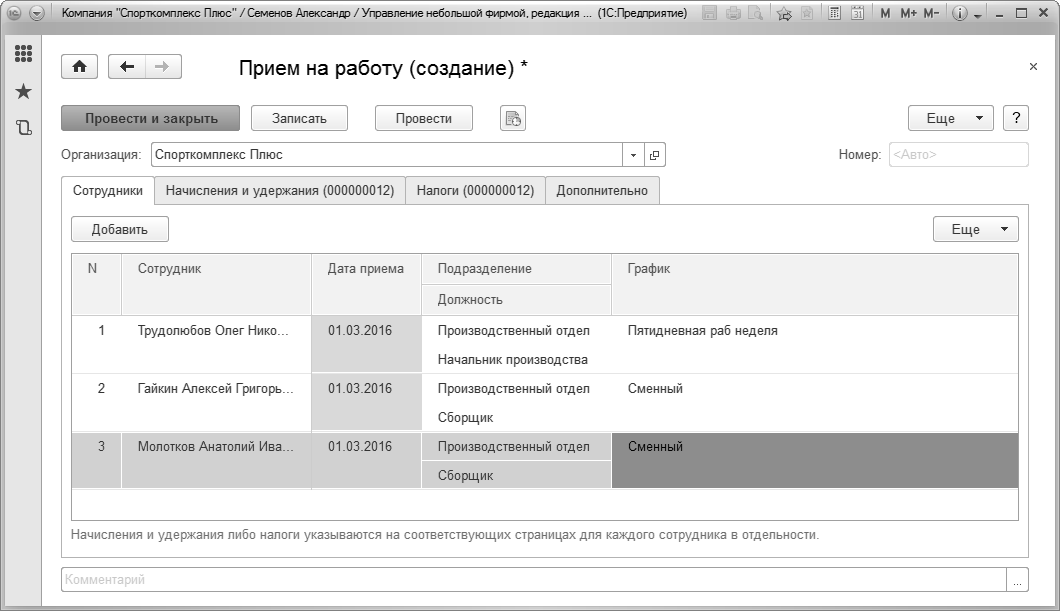Open the calendar icon

tap(857, 13)
